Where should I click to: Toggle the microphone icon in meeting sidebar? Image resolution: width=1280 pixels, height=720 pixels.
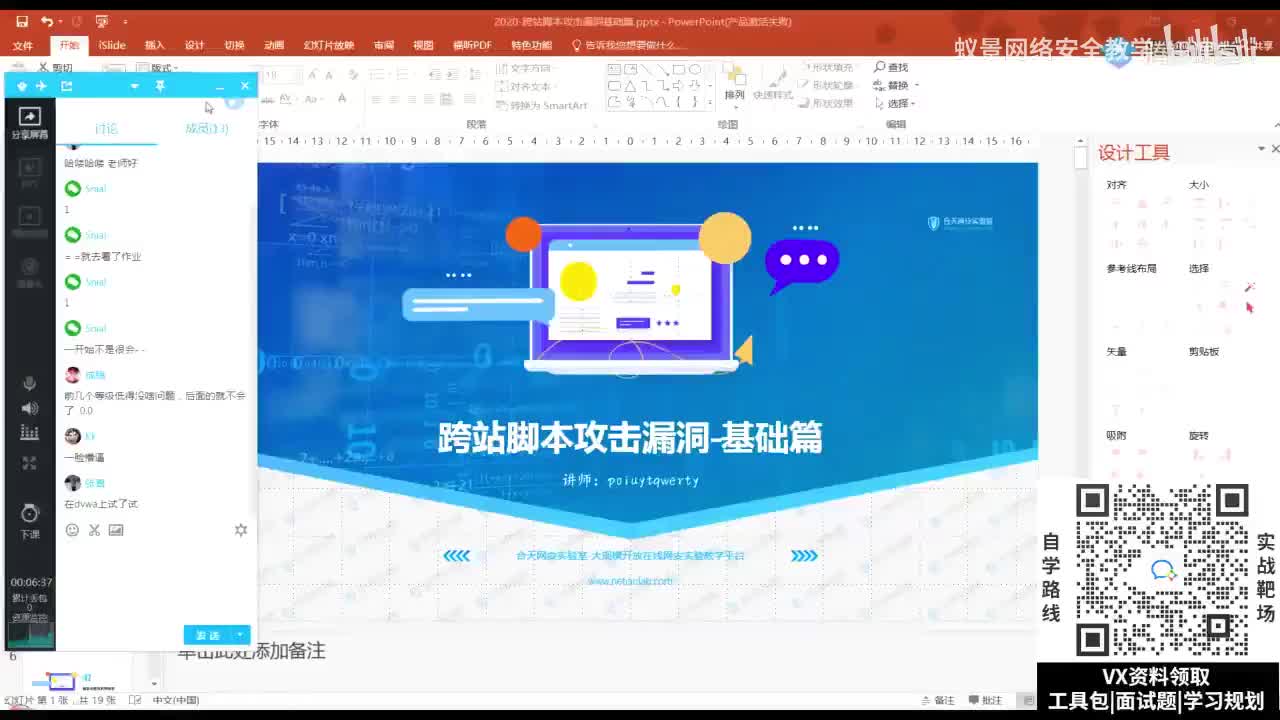[29, 384]
